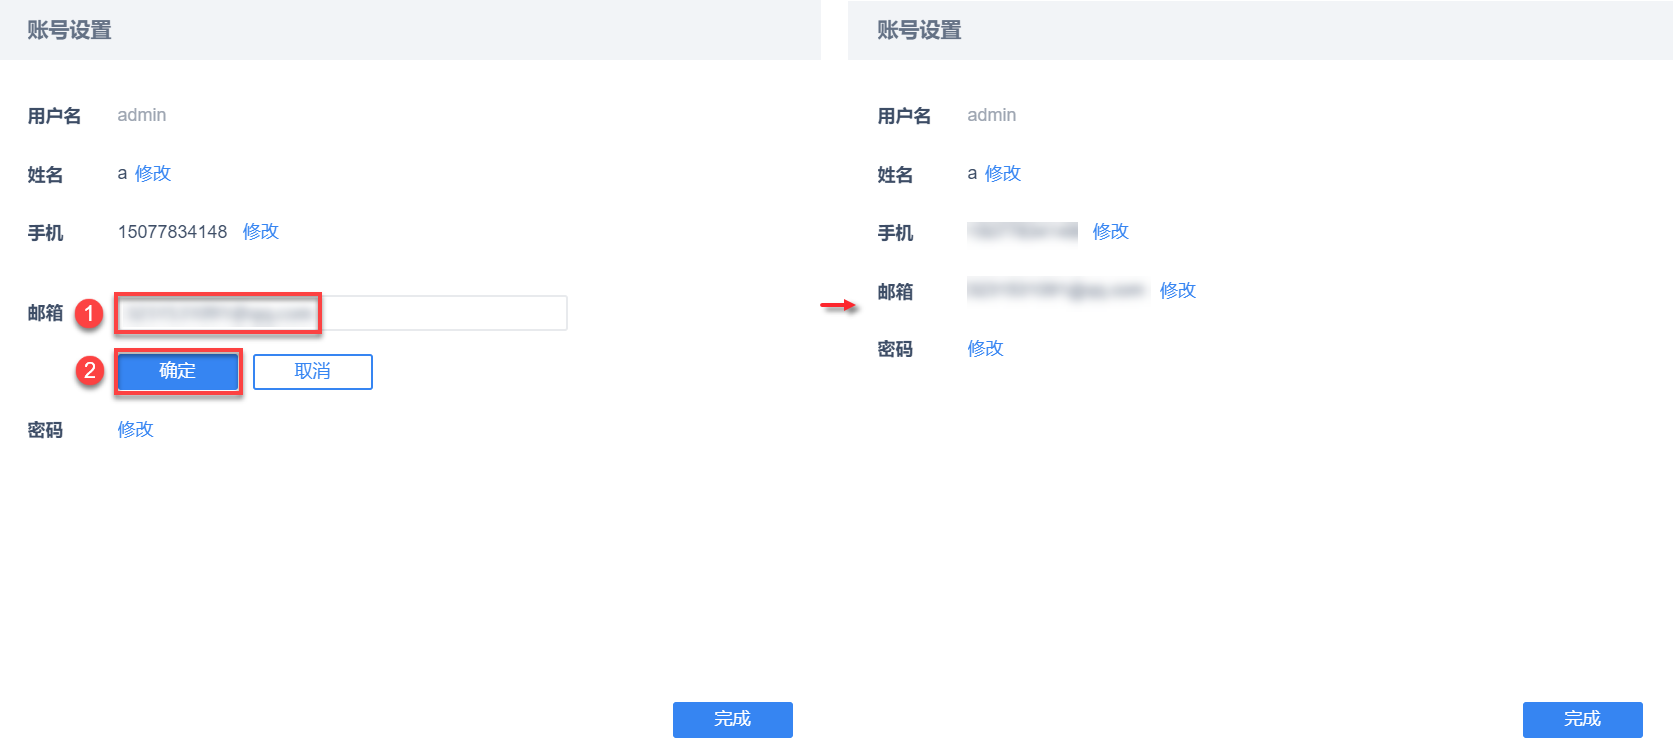Click 修改 beside the blurred phone number

(x=1110, y=232)
